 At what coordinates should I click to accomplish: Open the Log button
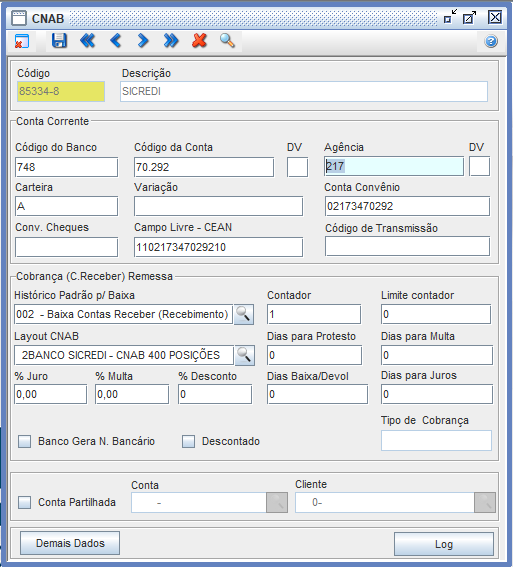click(x=444, y=544)
